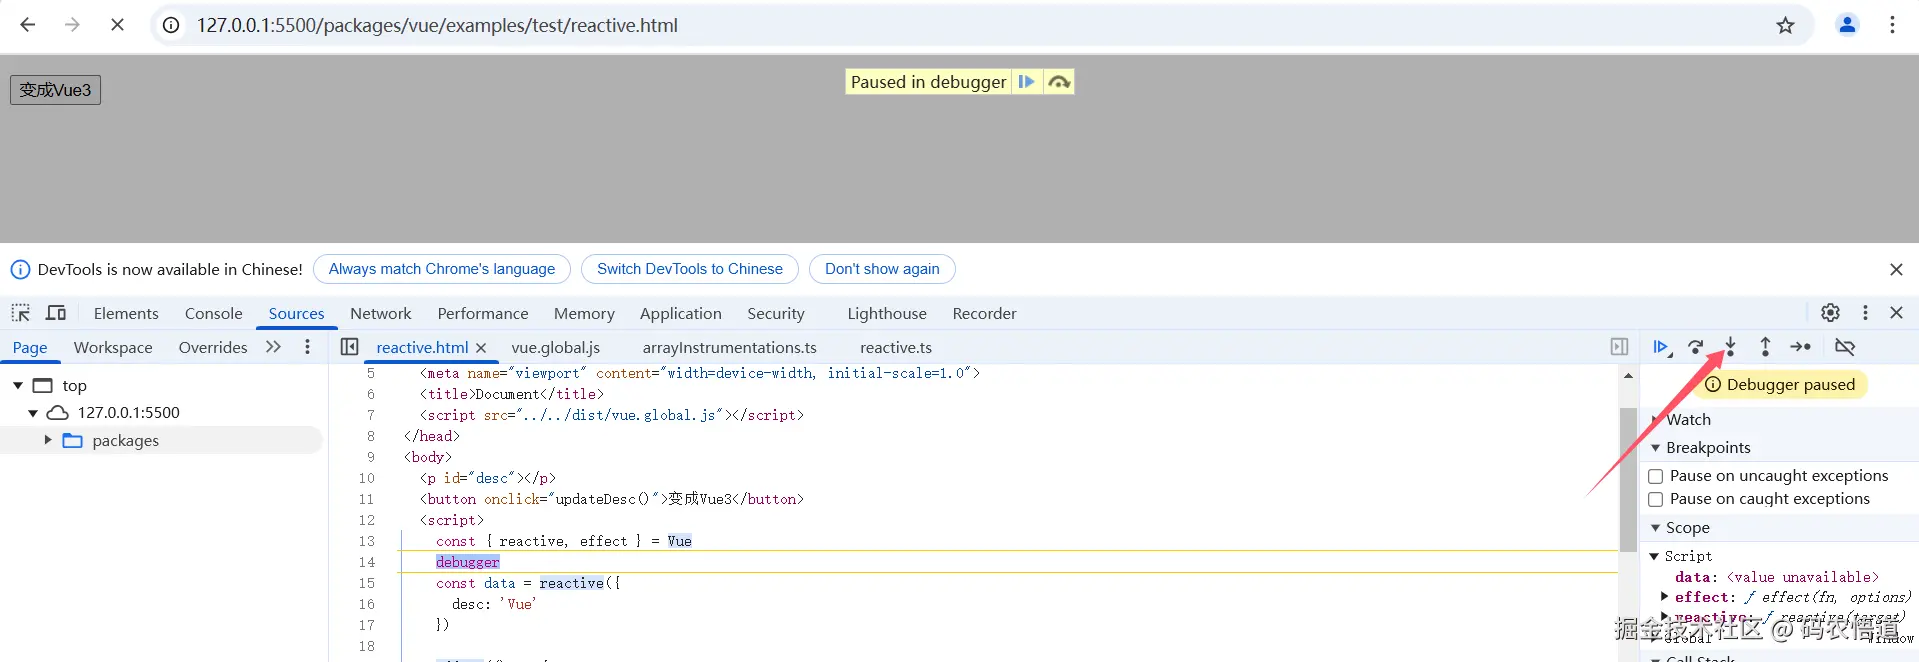Collapse the 127.0.0.1:5500 tree node
The image size is (1919, 662).
click(33, 413)
